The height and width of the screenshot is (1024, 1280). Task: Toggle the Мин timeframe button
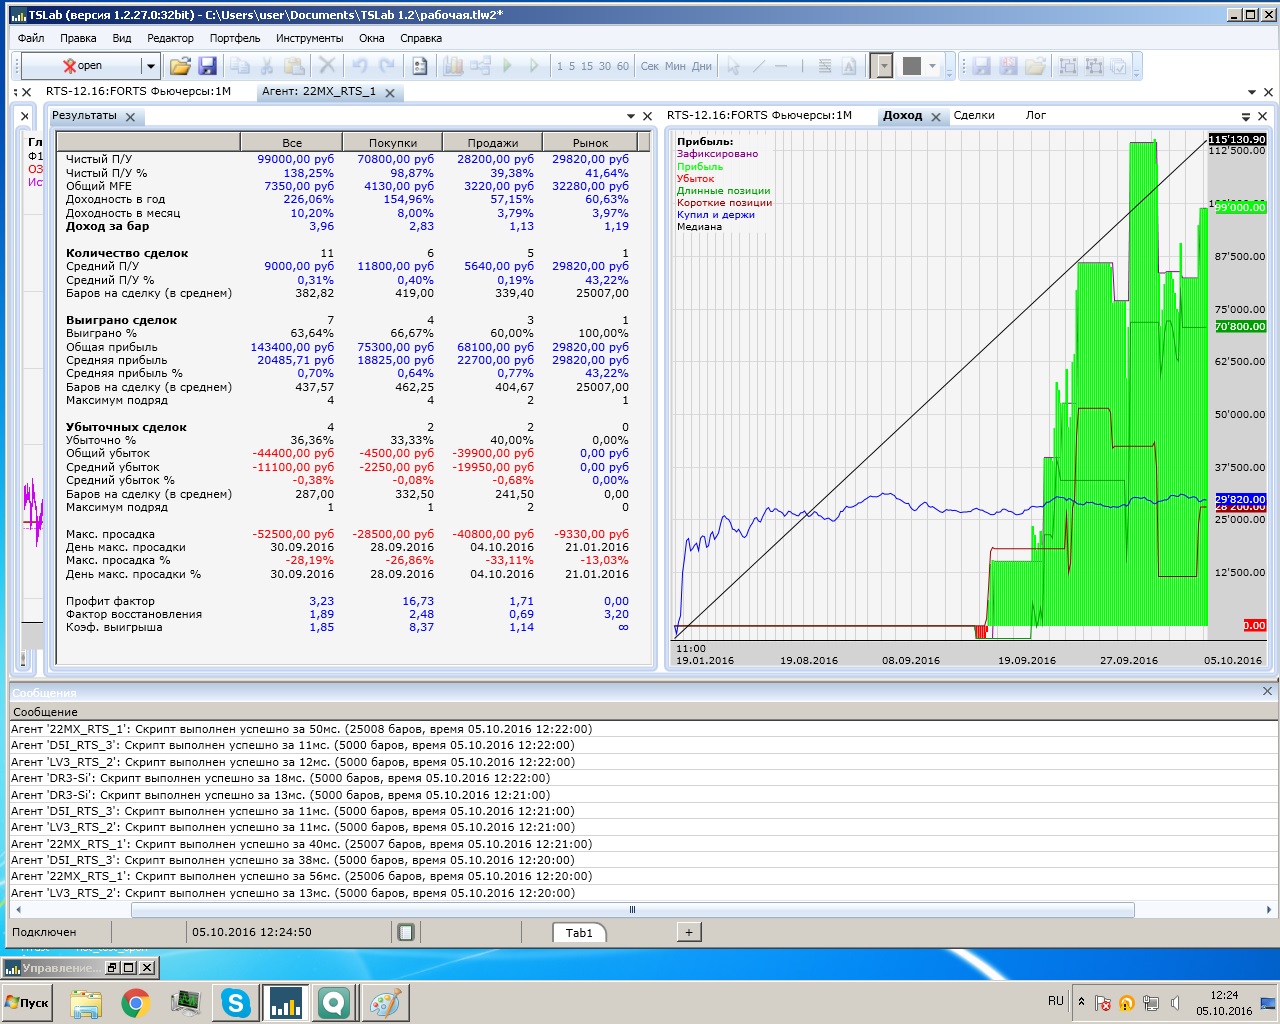point(675,66)
